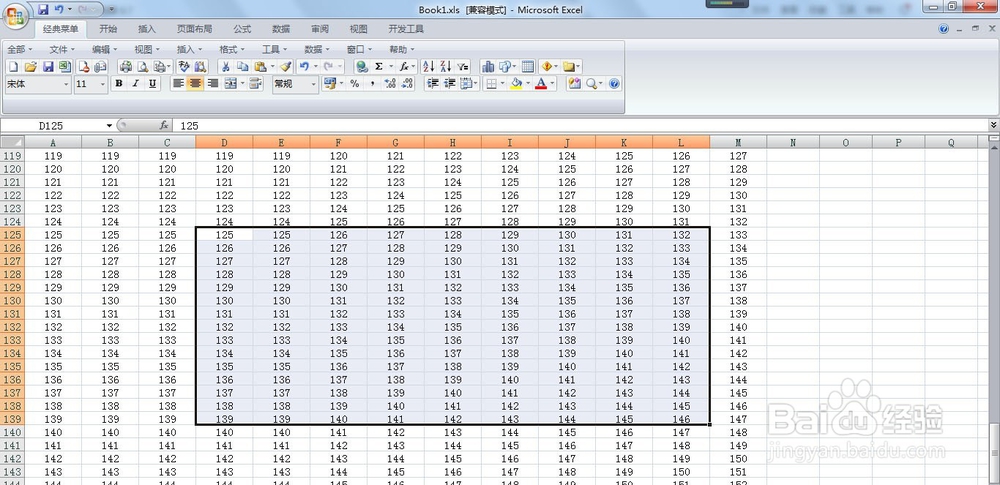This screenshot has width=1000, height=485.
Task: Open the 帮助 classic menu
Action: pyautogui.click(x=402, y=49)
